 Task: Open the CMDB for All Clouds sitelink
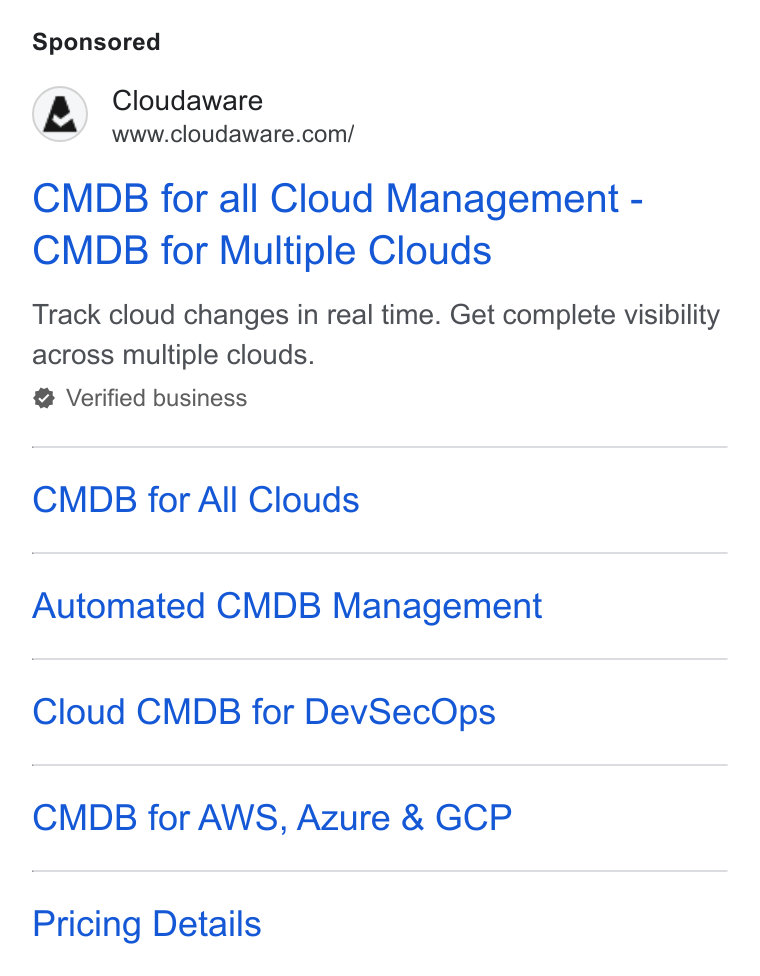196,500
